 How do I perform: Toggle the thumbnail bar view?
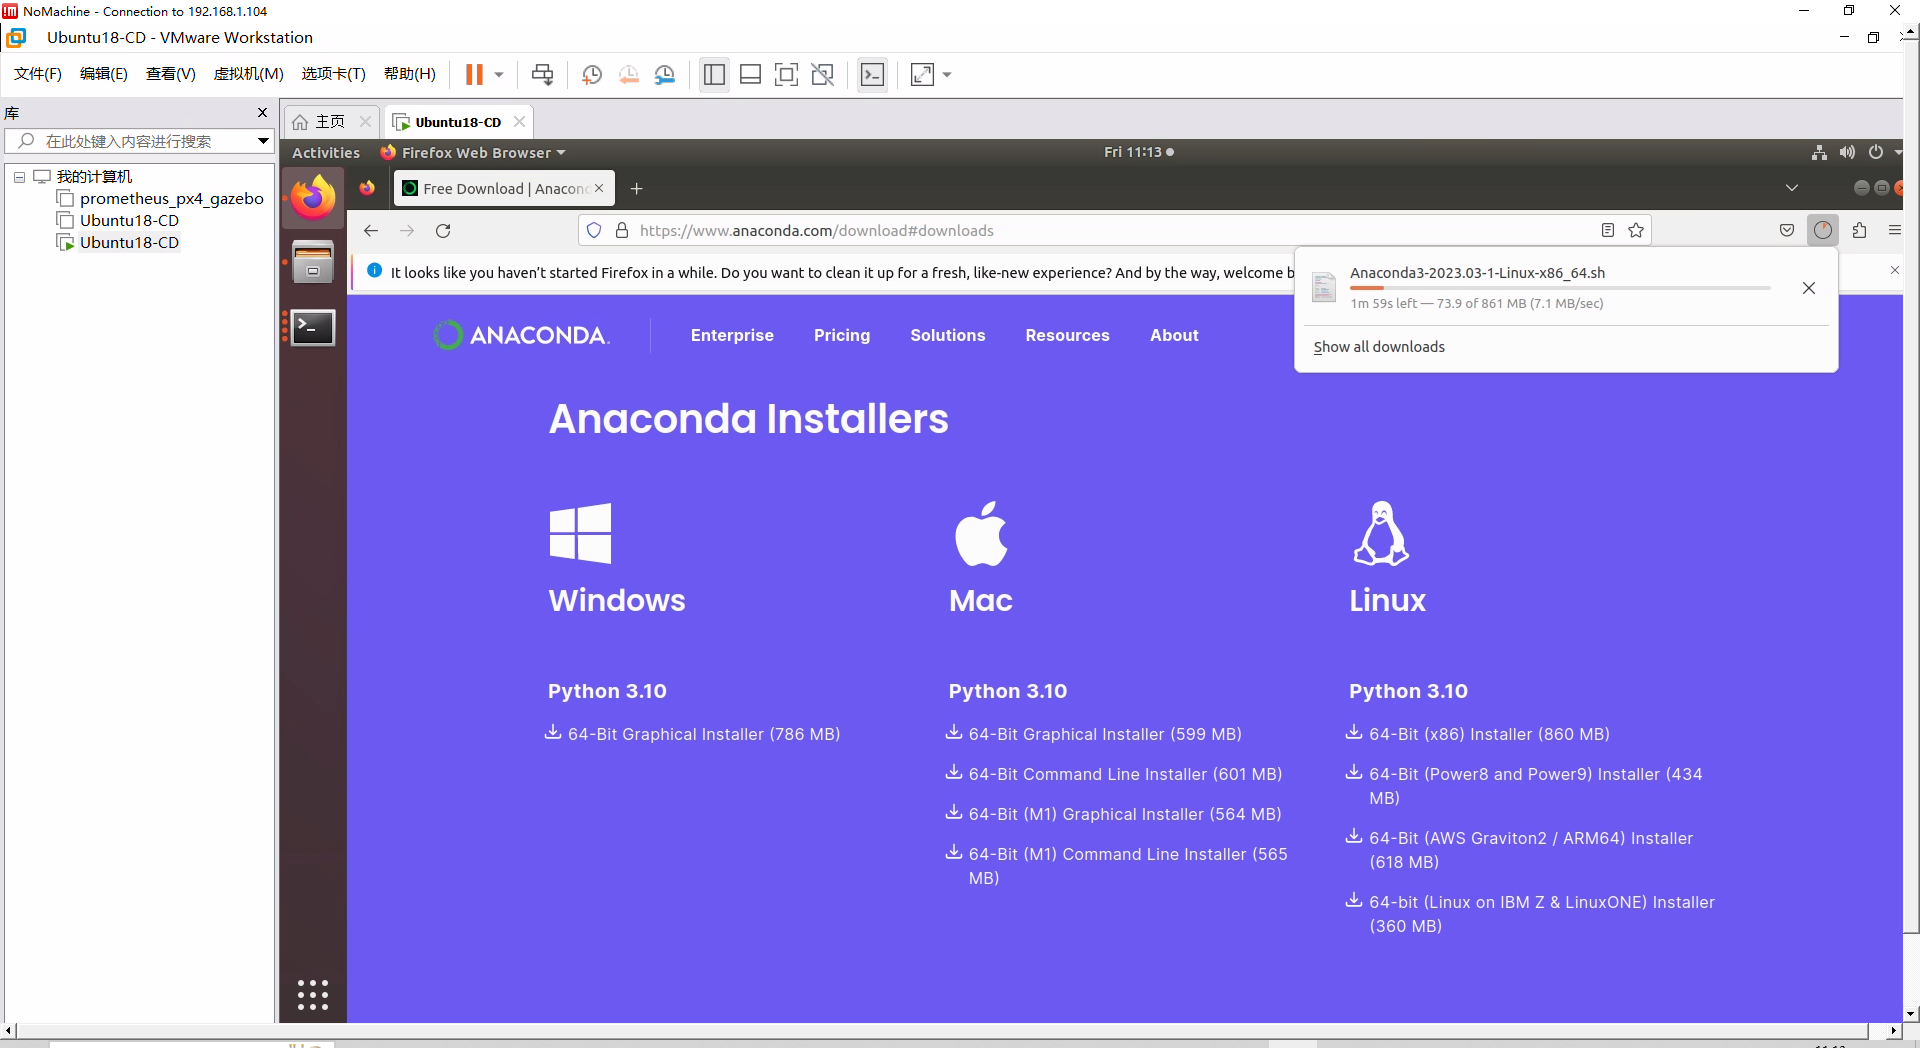tap(750, 75)
